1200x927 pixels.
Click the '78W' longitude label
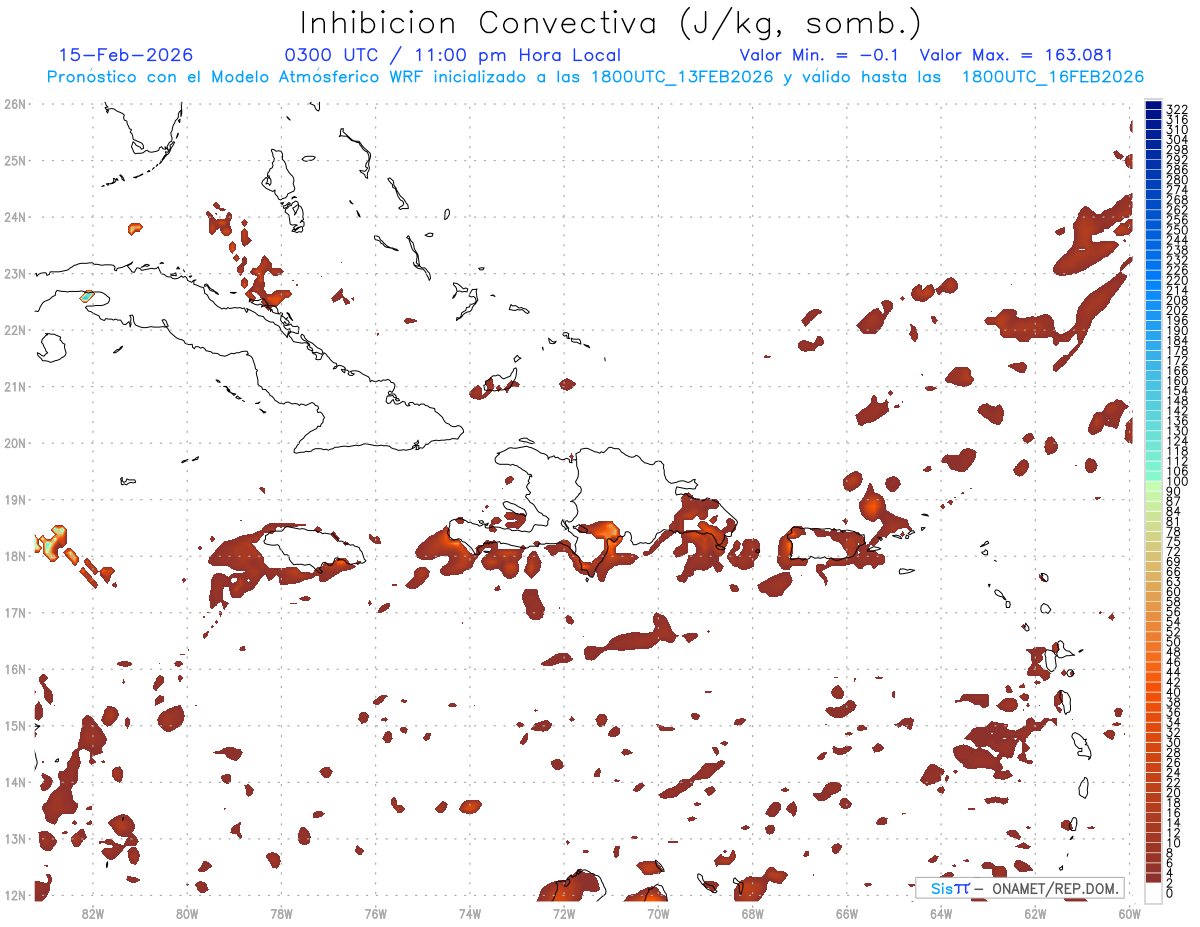click(x=281, y=913)
